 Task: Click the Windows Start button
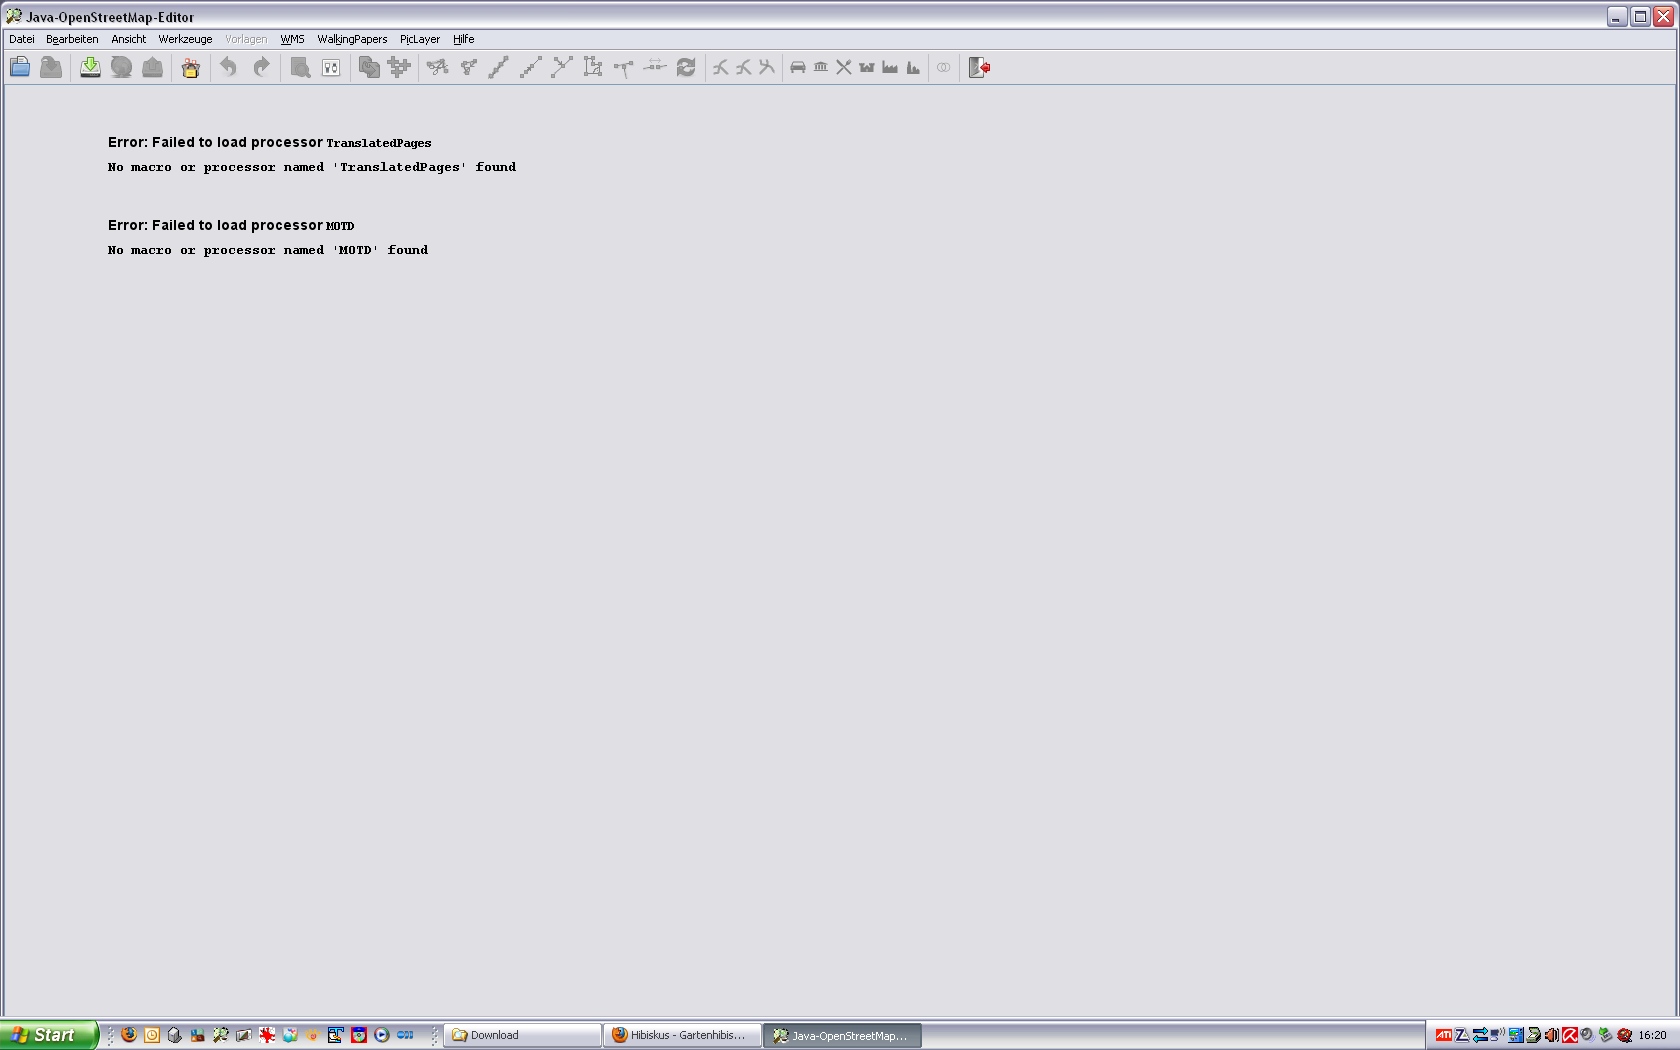pos(46,1035)
